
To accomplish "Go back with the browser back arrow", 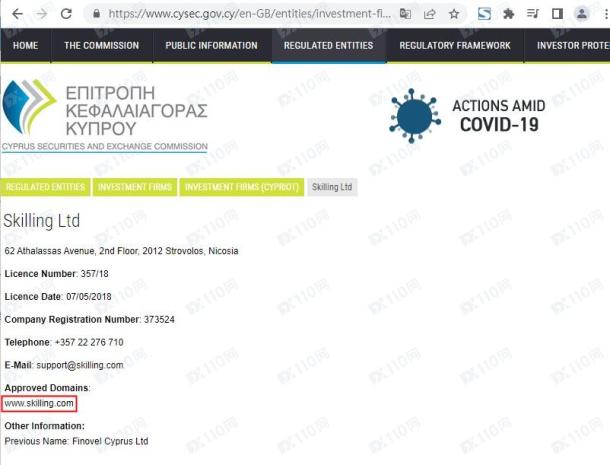I will [18, 14].
